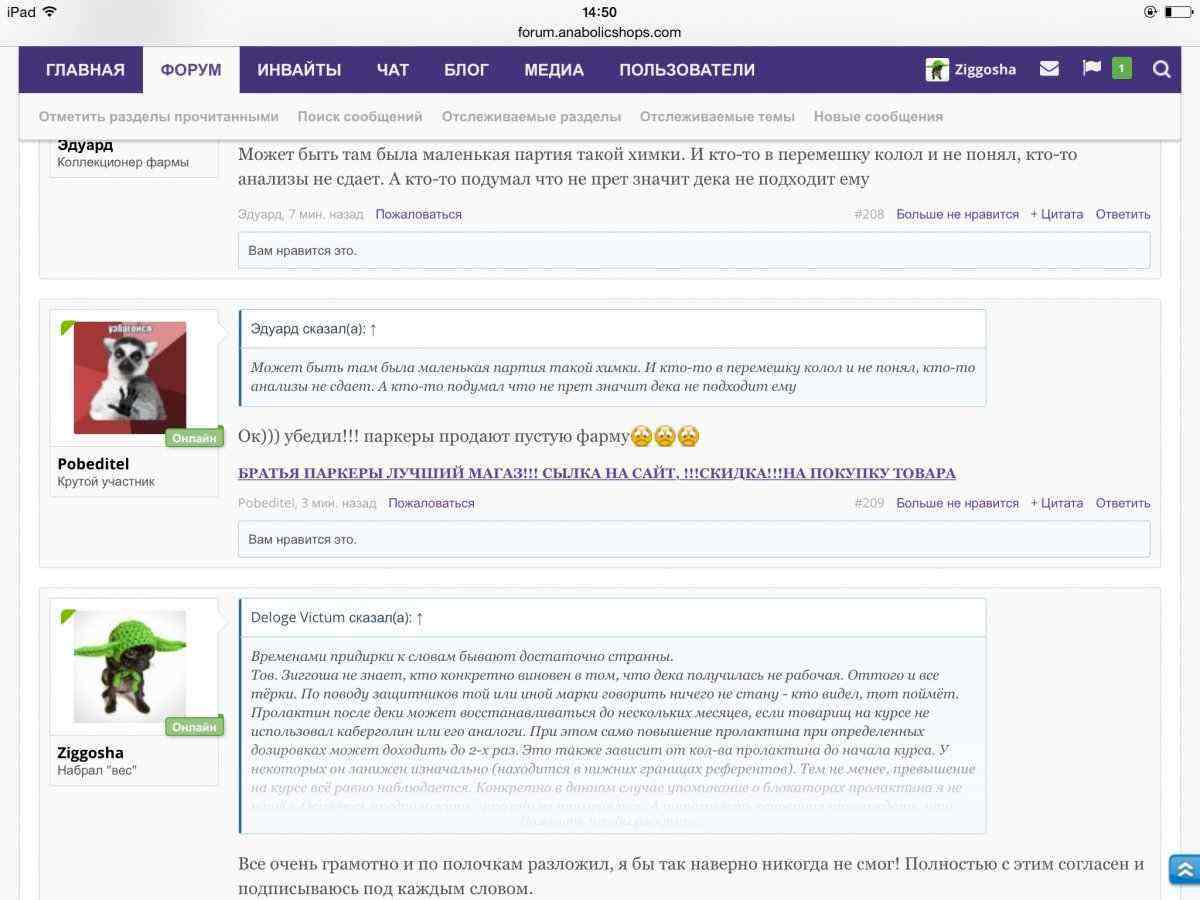Screen dimensions: 1200x900
Task: Click Ziggosha's small avatar in navbar
Action: pyautogui.click(x=937, y=69)
